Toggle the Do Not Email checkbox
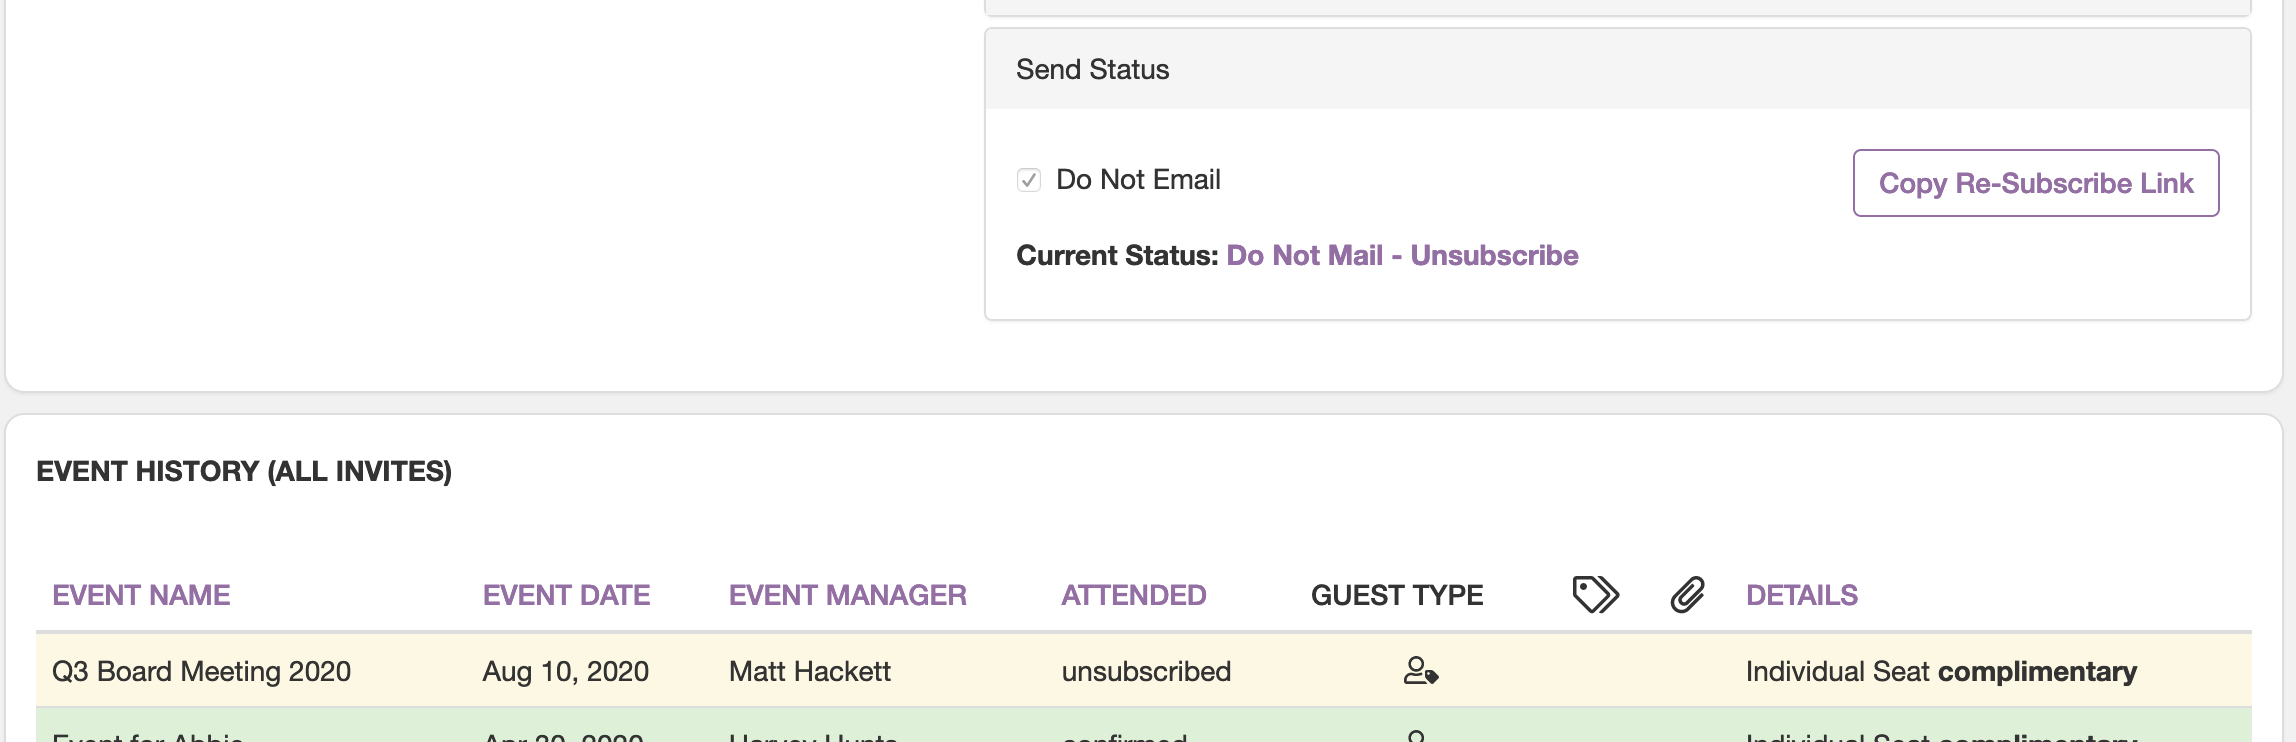The height and width of the screenshot is (742, 2296). 1029,180
